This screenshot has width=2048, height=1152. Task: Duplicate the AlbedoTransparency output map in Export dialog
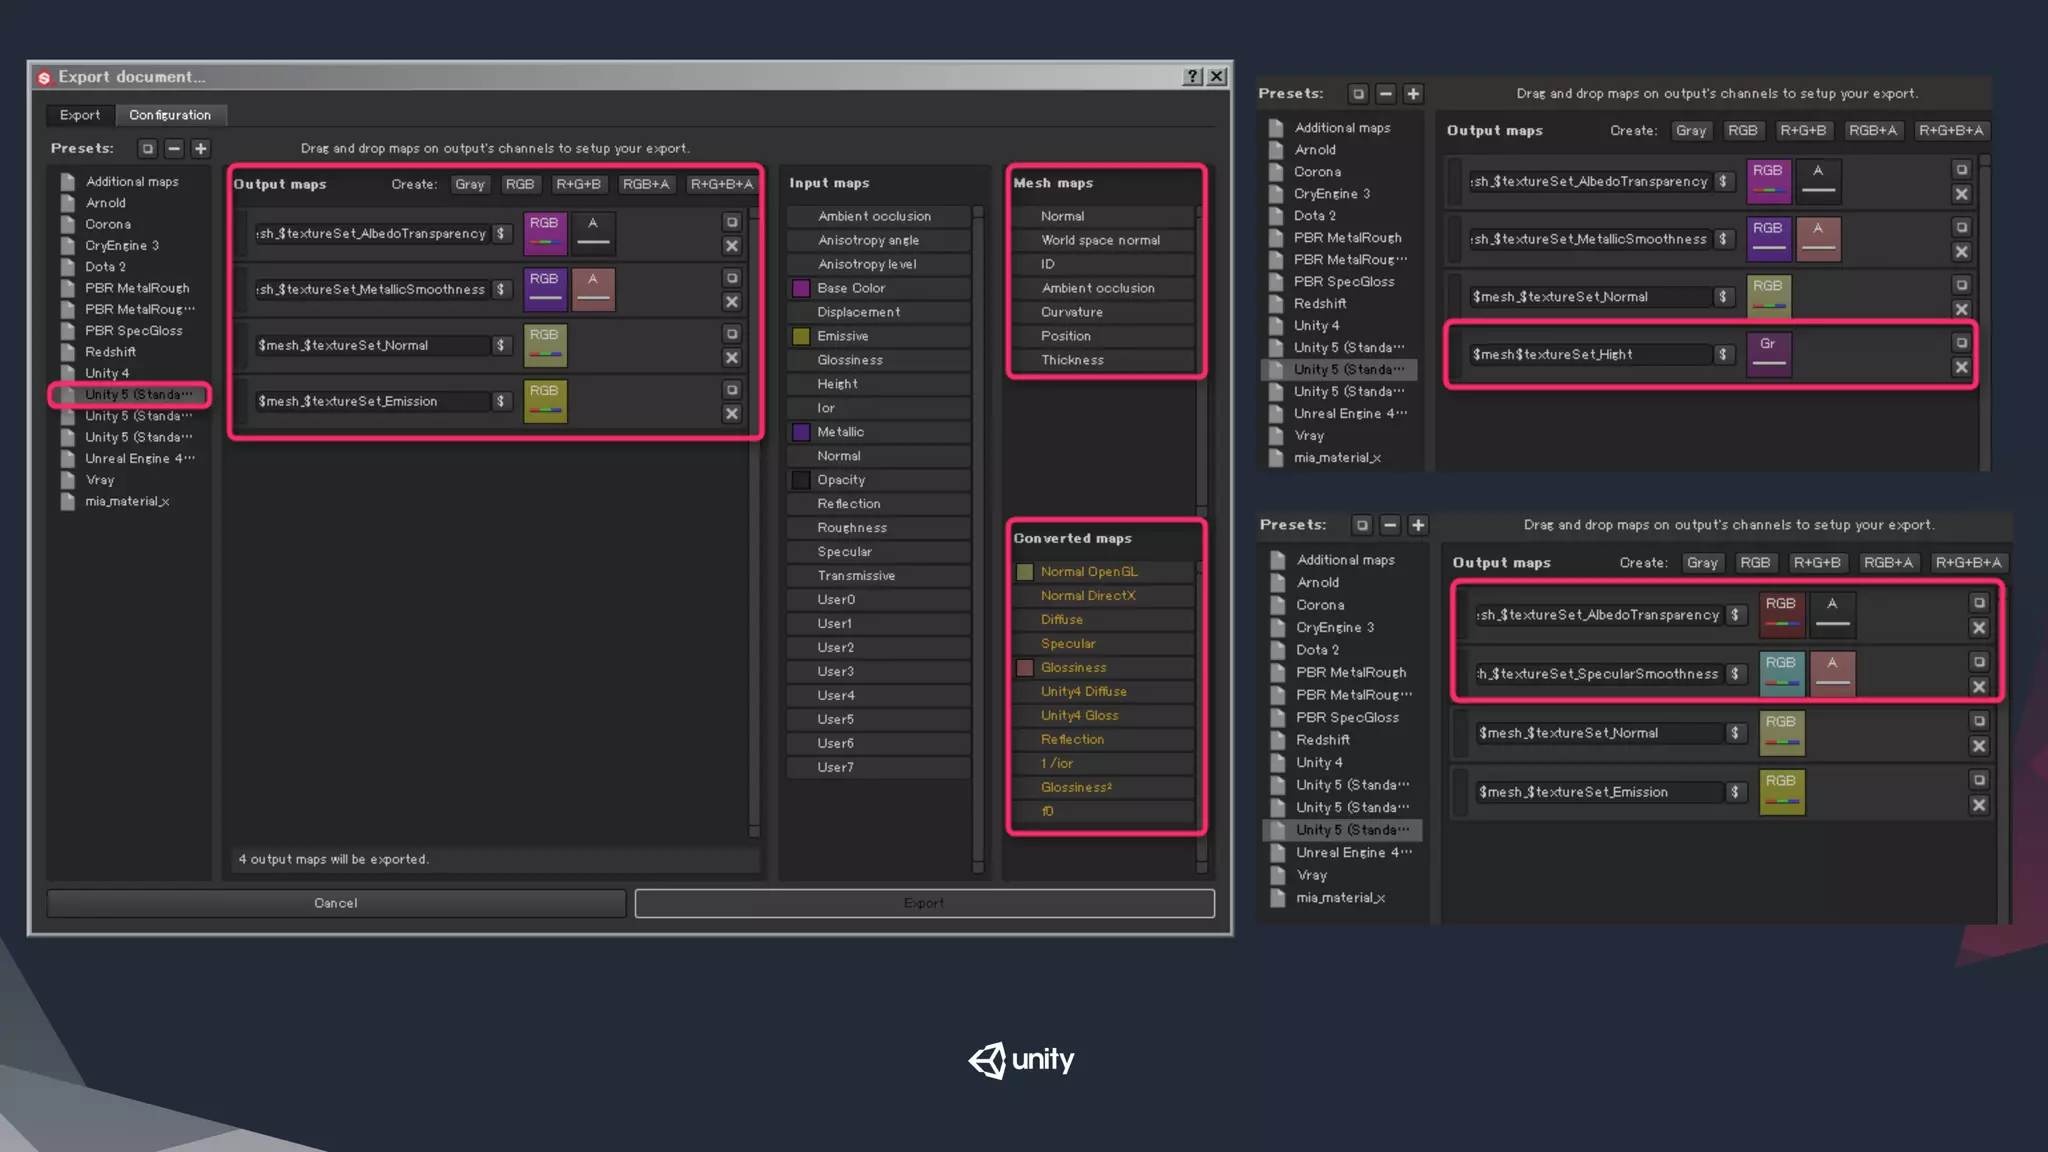(x=732, y=222)
